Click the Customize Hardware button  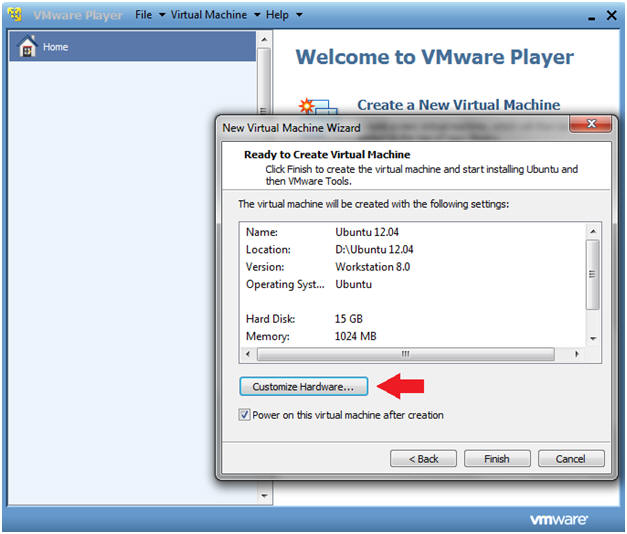[304, 386]
